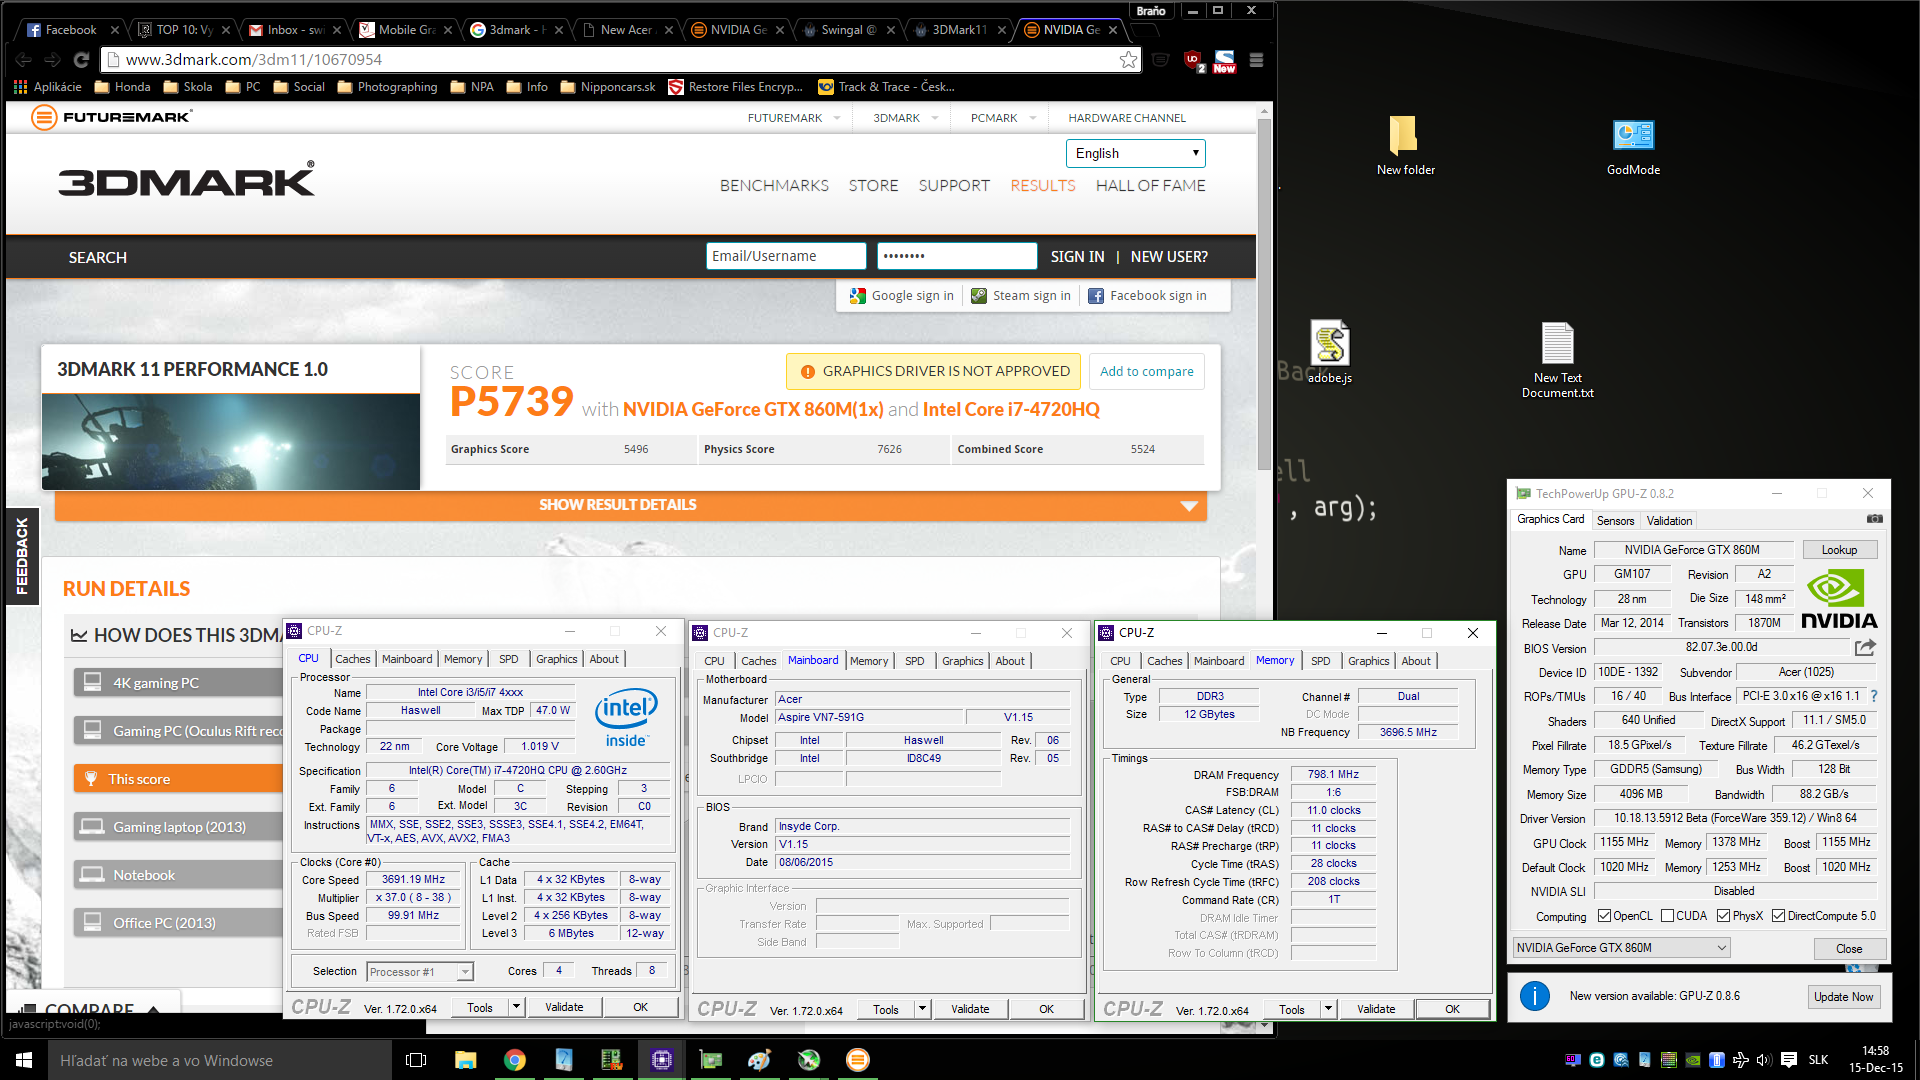This screenshot has height=1080, width=1920.
Task: Open the FEEDBACK side tab
Action: click(22, 556)
